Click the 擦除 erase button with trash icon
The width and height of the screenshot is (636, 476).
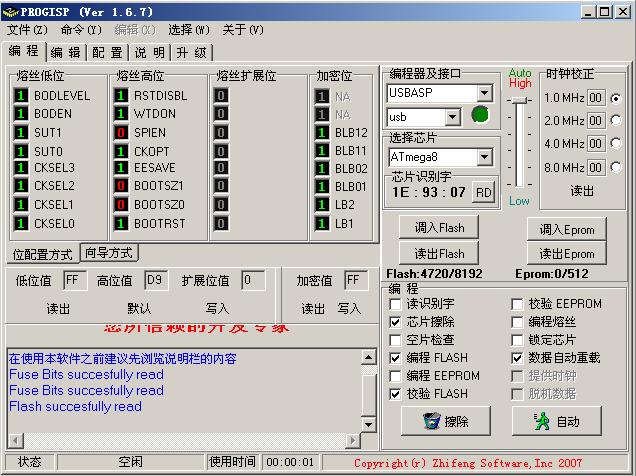(x=445, y=421)
